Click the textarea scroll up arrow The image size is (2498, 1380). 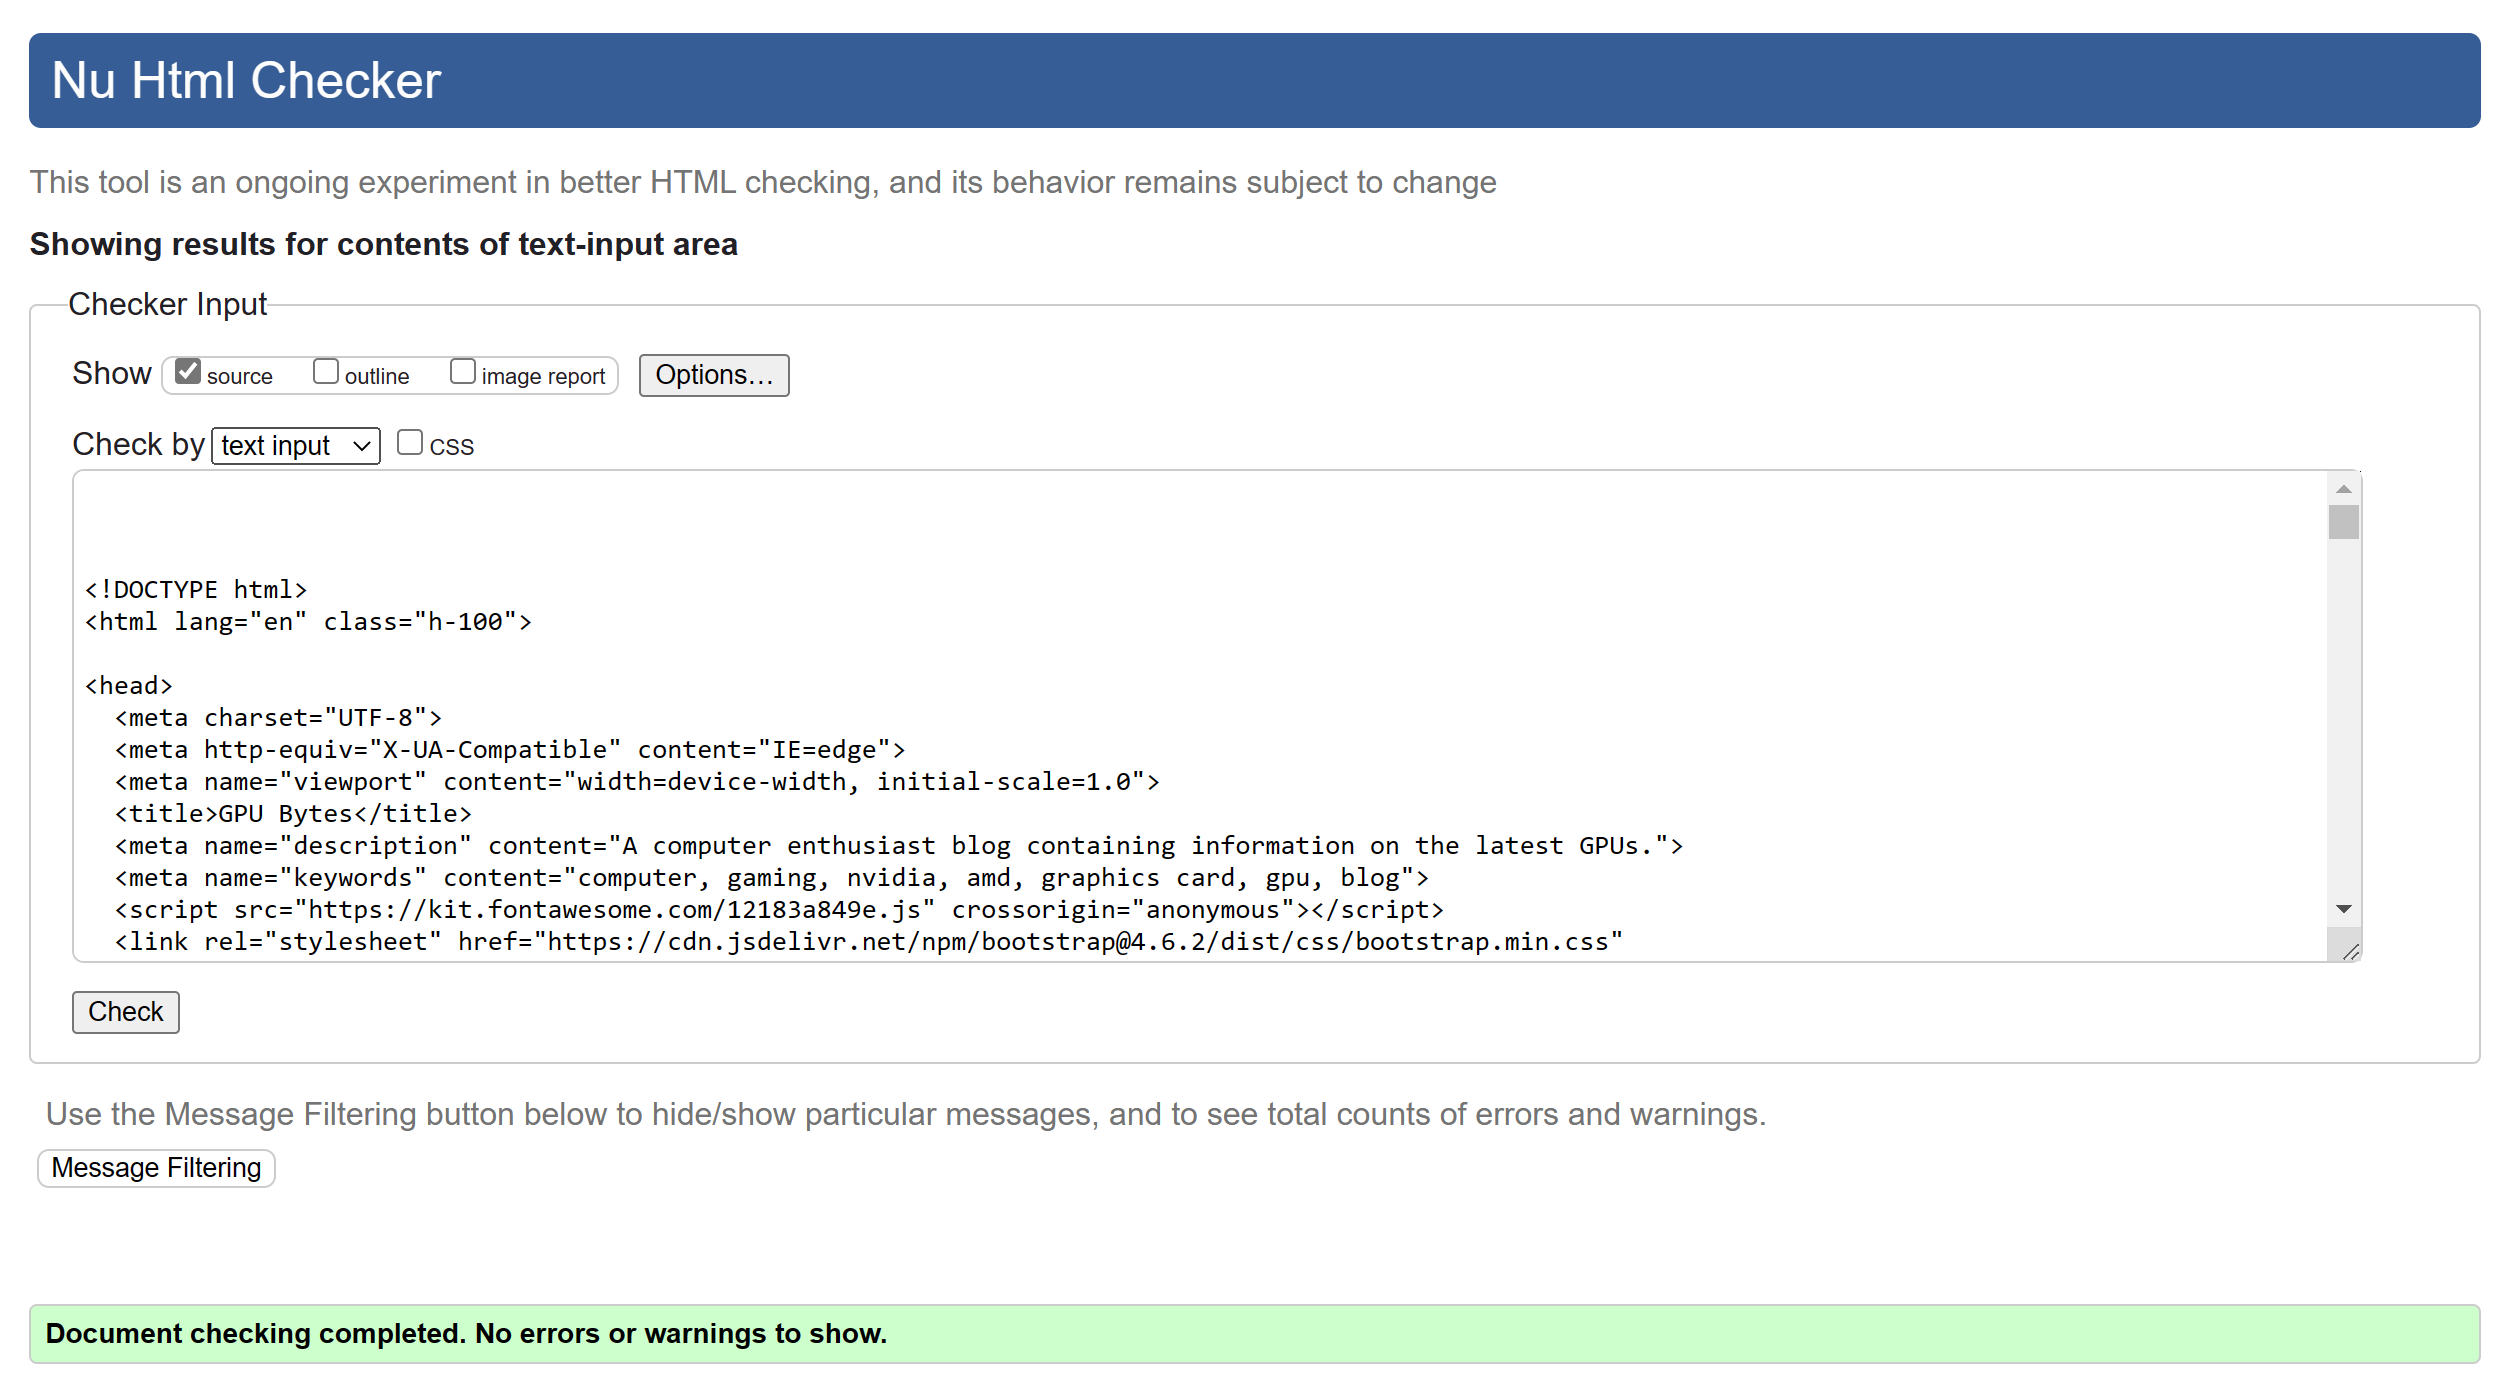(2343, 489)
